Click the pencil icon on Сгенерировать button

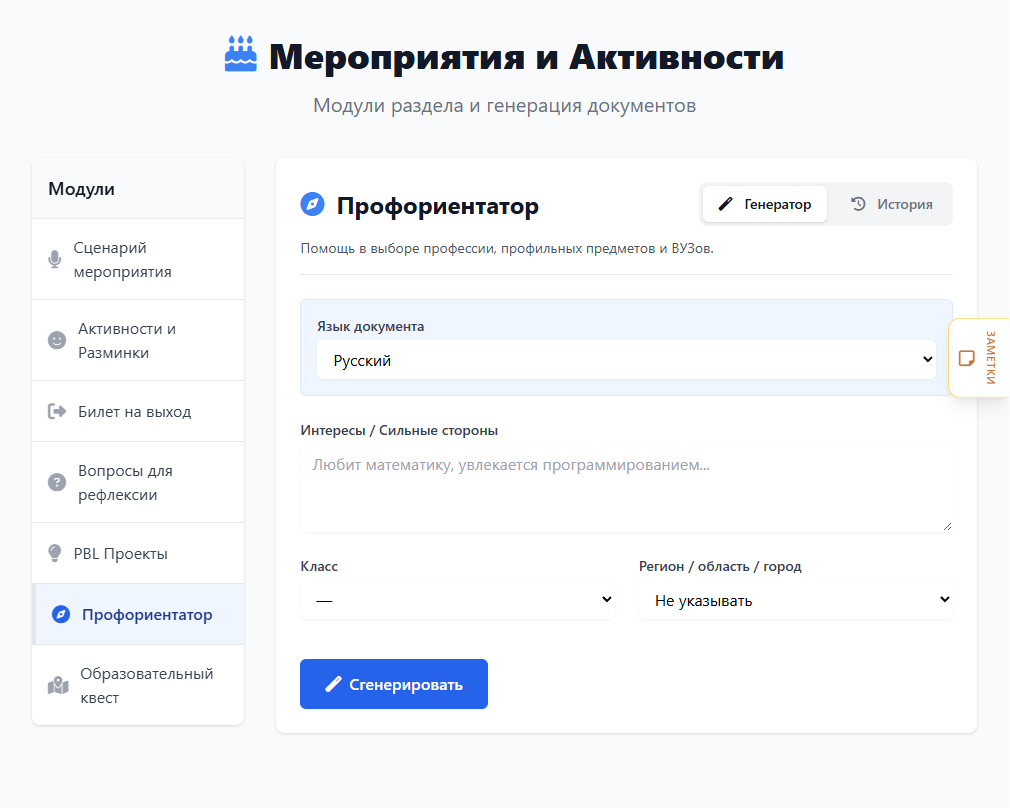pos(333,684)
